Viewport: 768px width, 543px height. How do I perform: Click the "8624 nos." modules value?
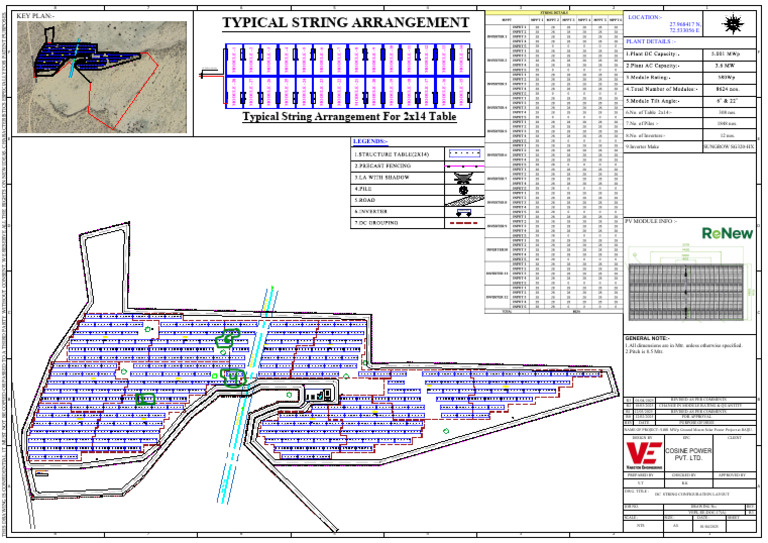click(x=729, y=89)
